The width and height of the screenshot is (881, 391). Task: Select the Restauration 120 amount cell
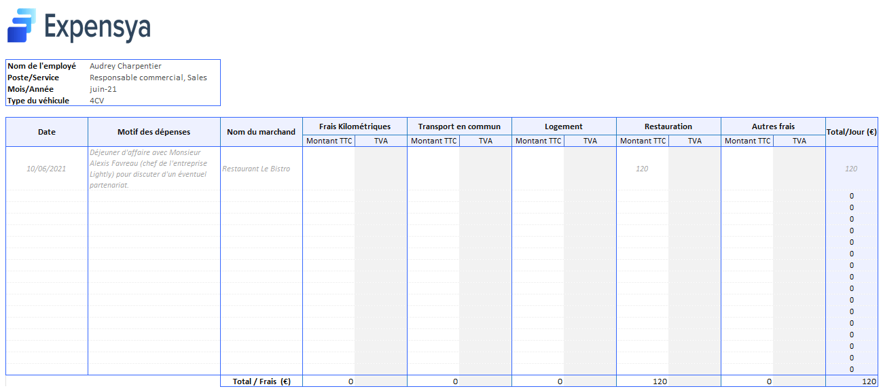click(x=642, y=169)
